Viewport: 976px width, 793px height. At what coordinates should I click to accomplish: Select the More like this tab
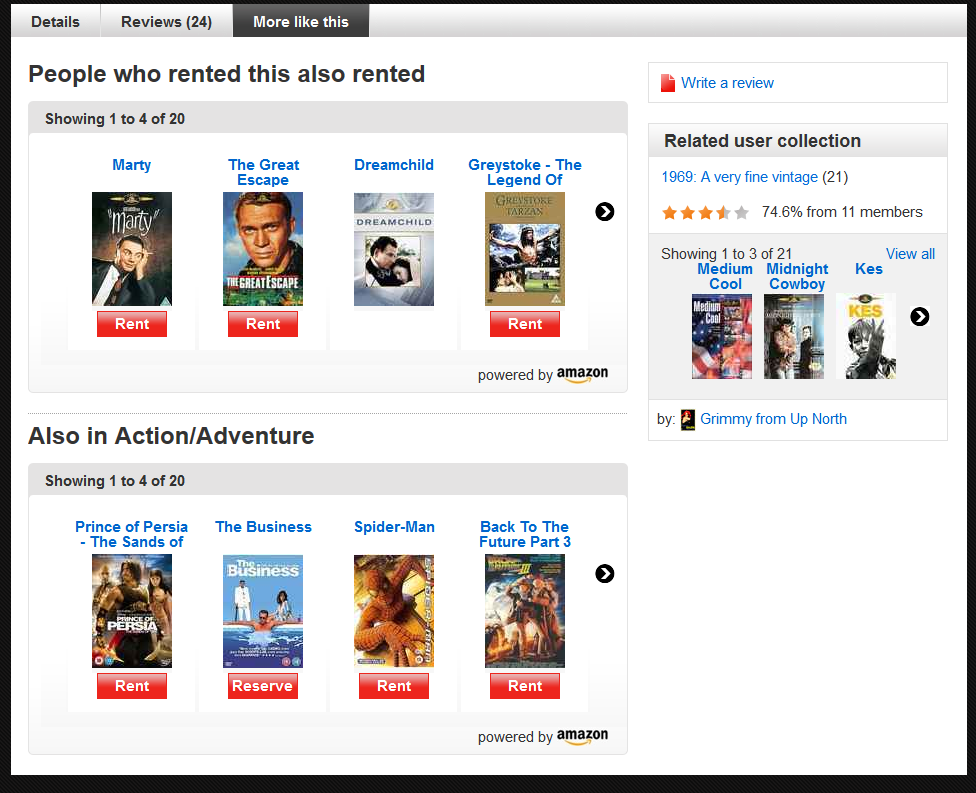(301, 22)
